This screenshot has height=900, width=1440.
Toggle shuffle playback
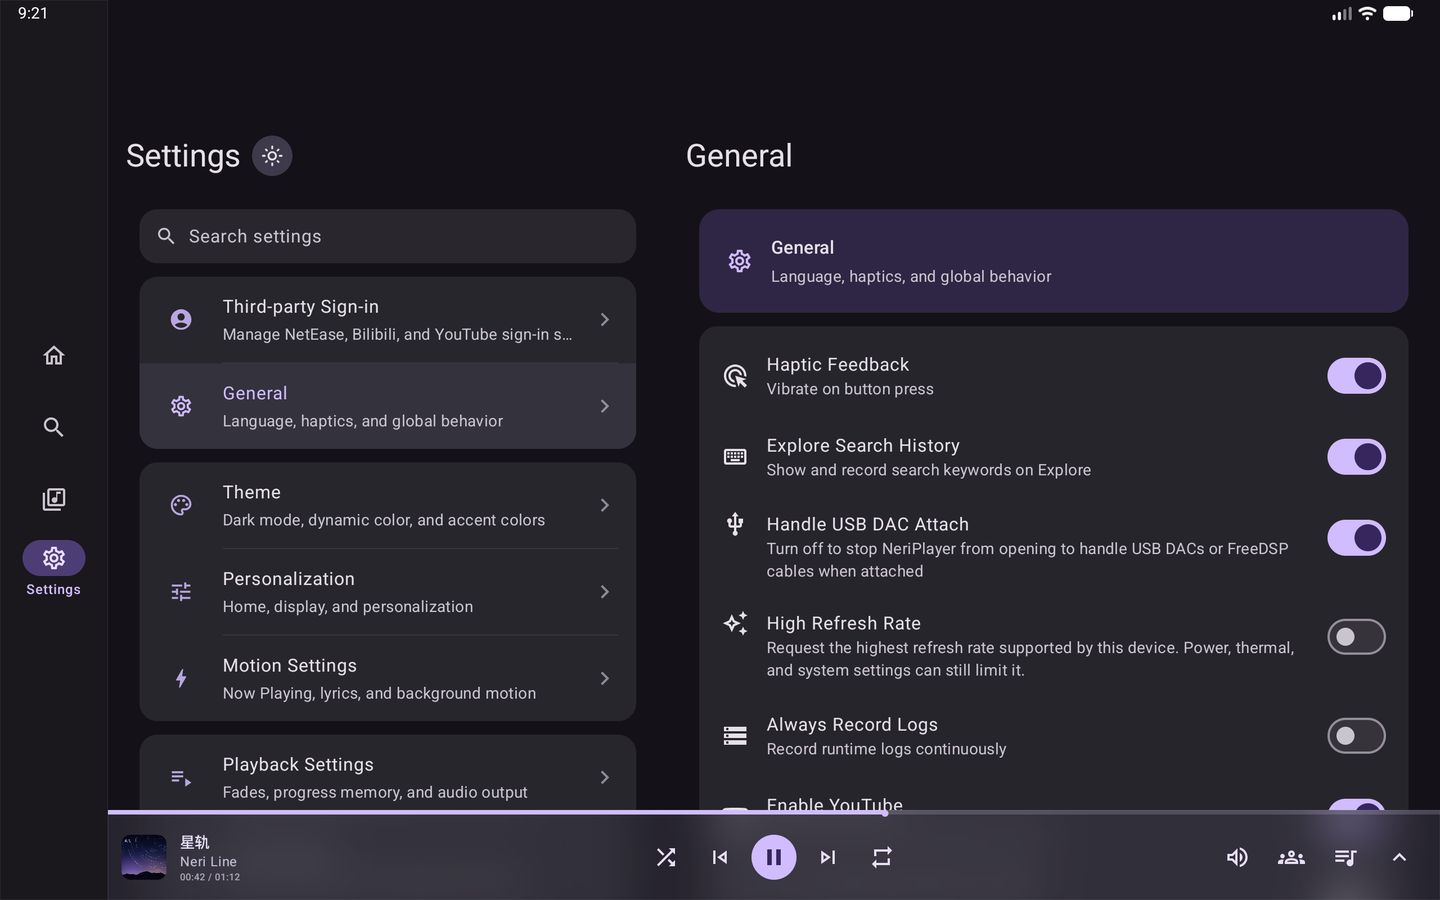666,857
